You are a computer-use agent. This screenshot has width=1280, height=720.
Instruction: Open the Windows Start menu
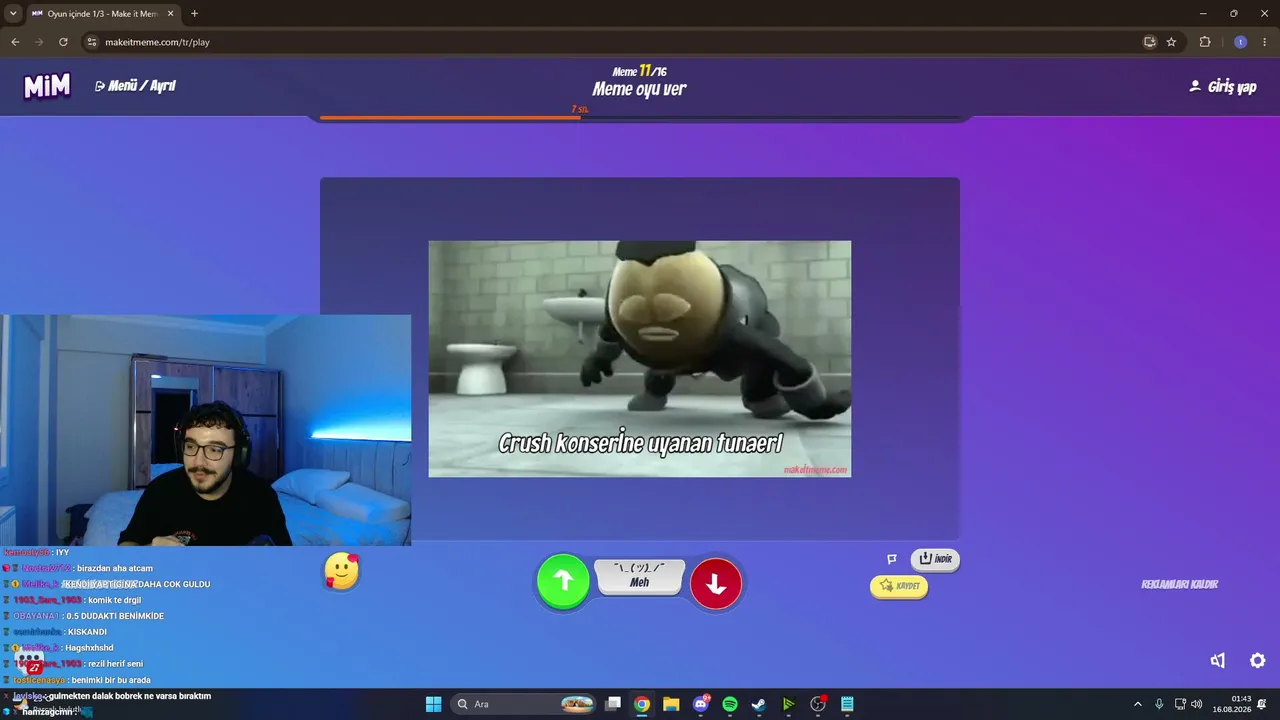(434, 704)
